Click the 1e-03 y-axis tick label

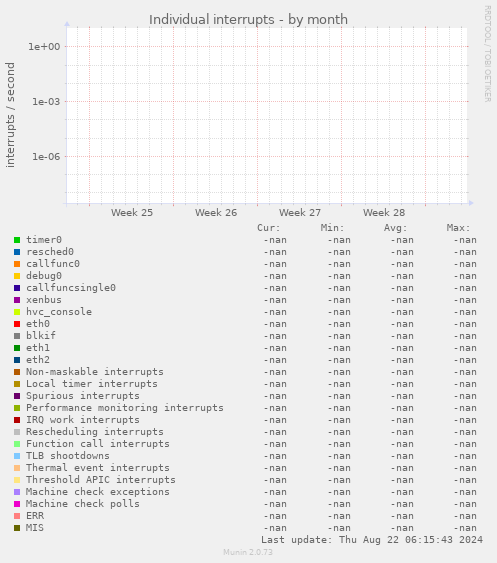click(x=46, y=102)
